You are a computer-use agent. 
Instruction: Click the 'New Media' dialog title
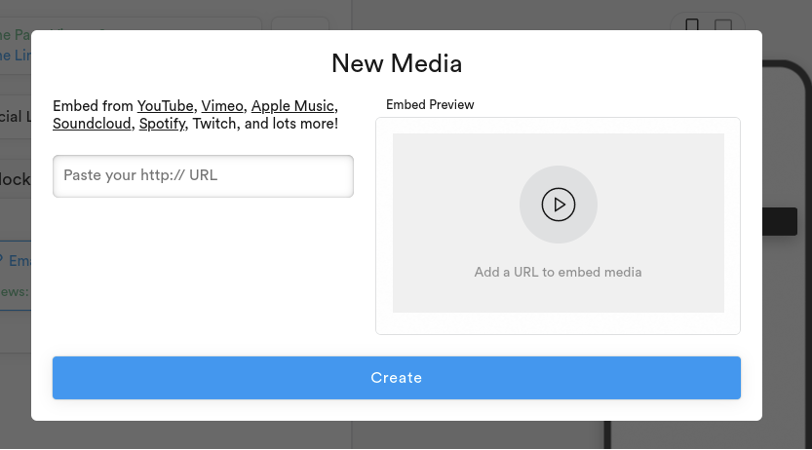click(x=396, y=64)
